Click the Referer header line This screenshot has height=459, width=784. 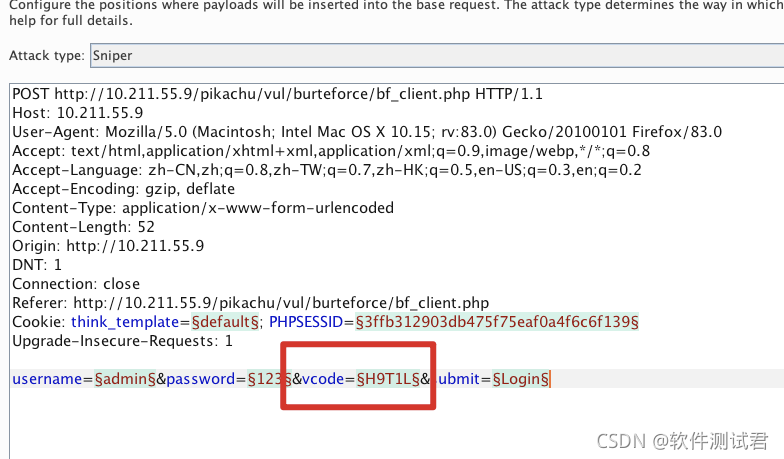tap(250, 303)
